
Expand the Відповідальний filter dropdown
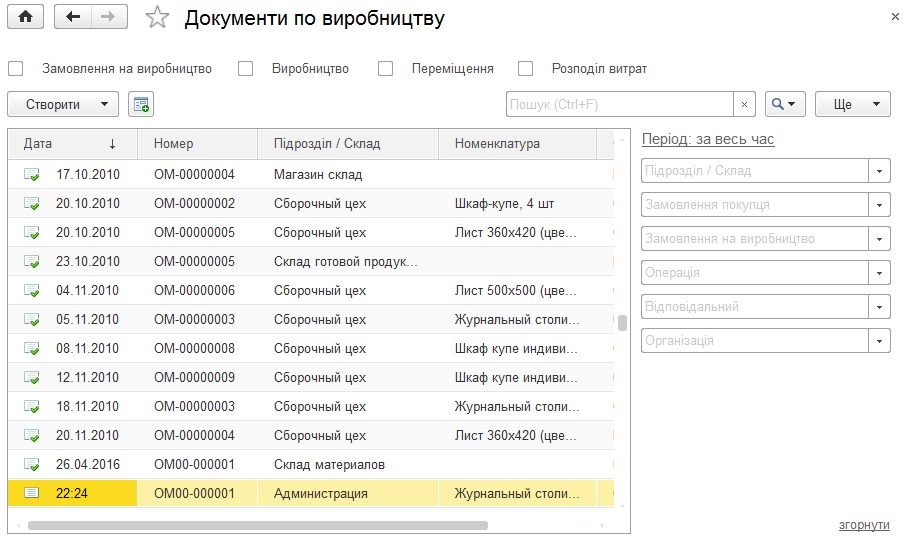[x=879, y=307]
